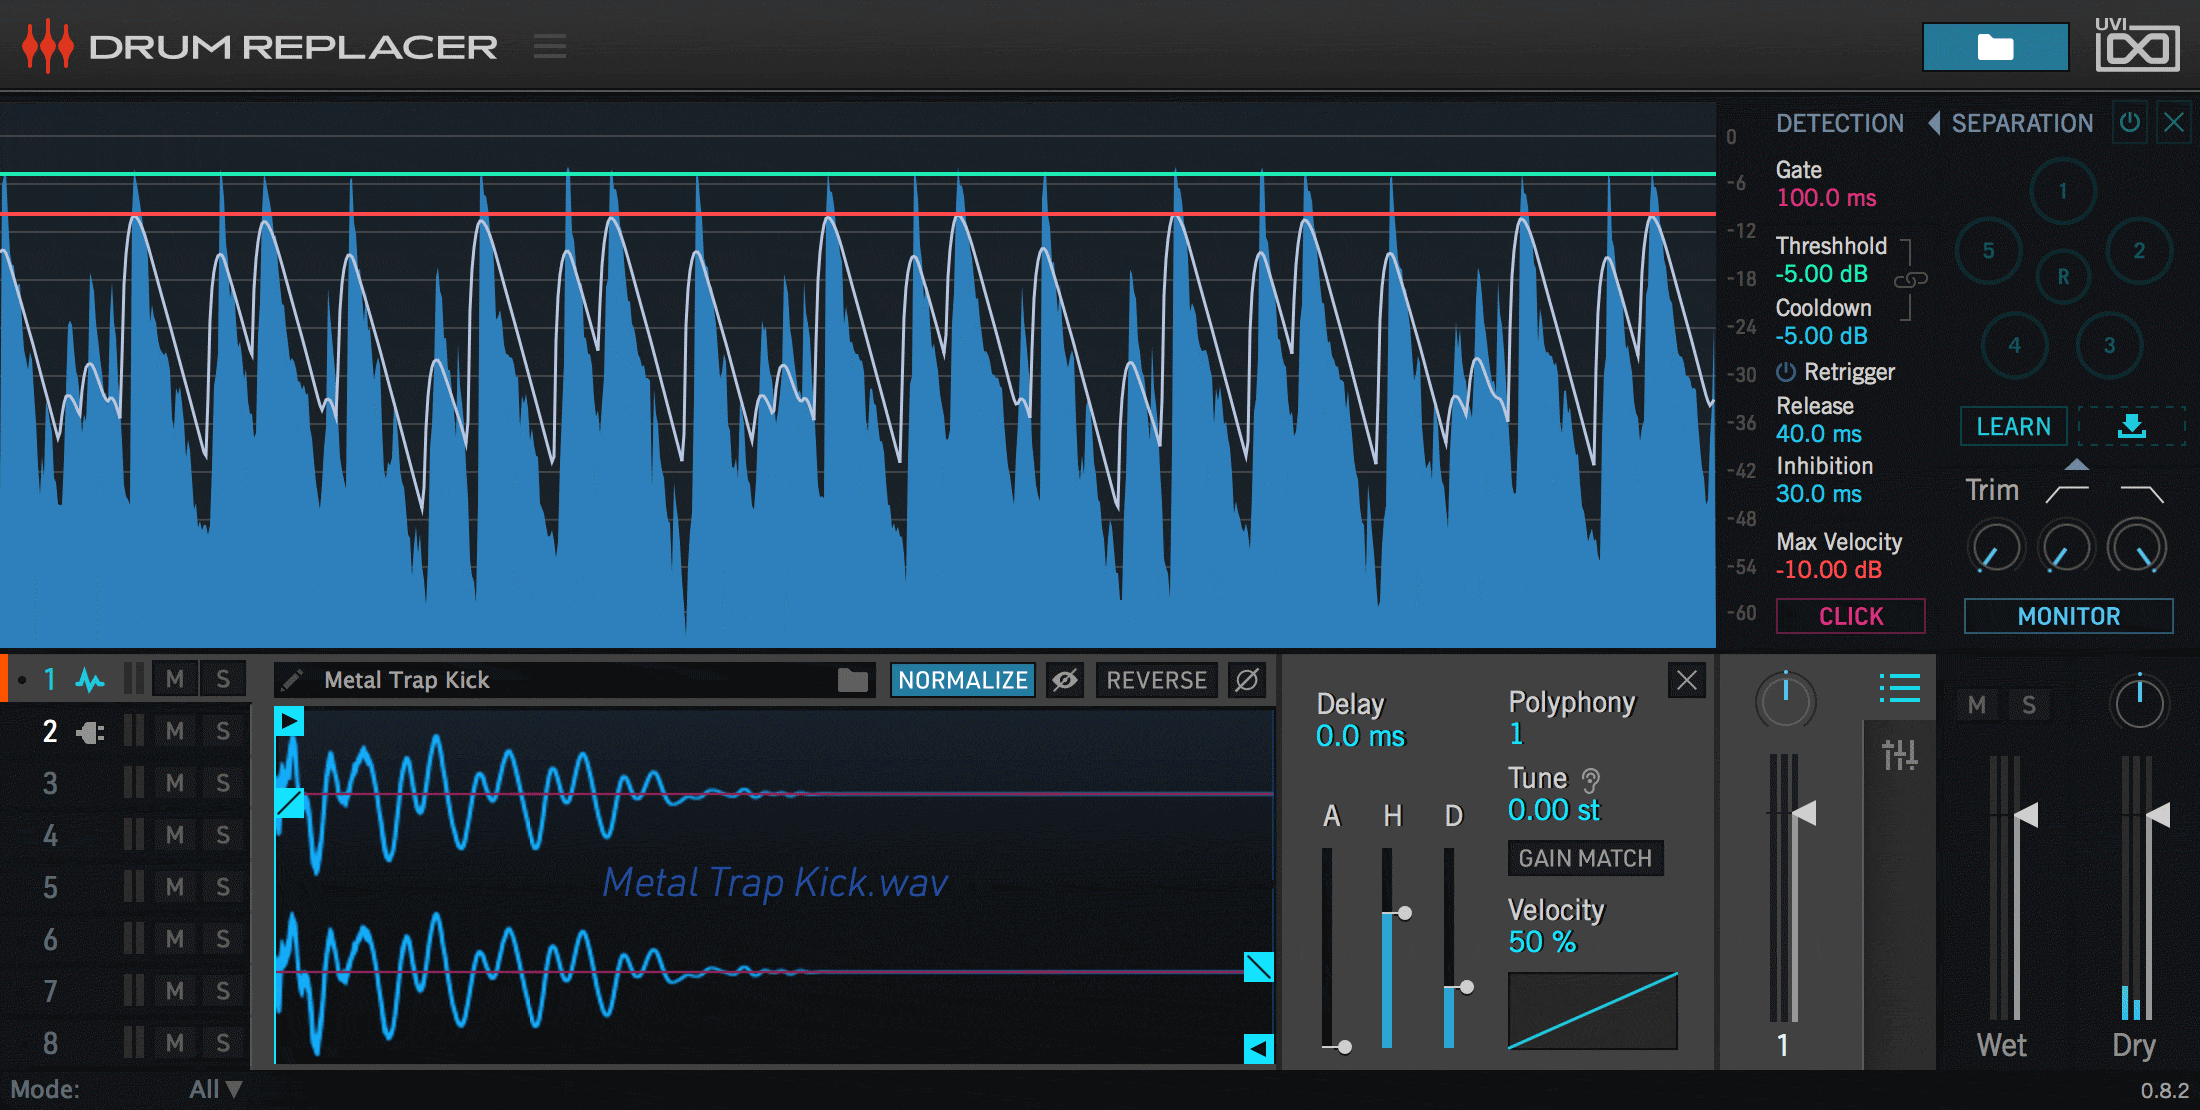Click the Wet level fader handle
This screenshot has width=2200, height=1110.
(2026, 816)
